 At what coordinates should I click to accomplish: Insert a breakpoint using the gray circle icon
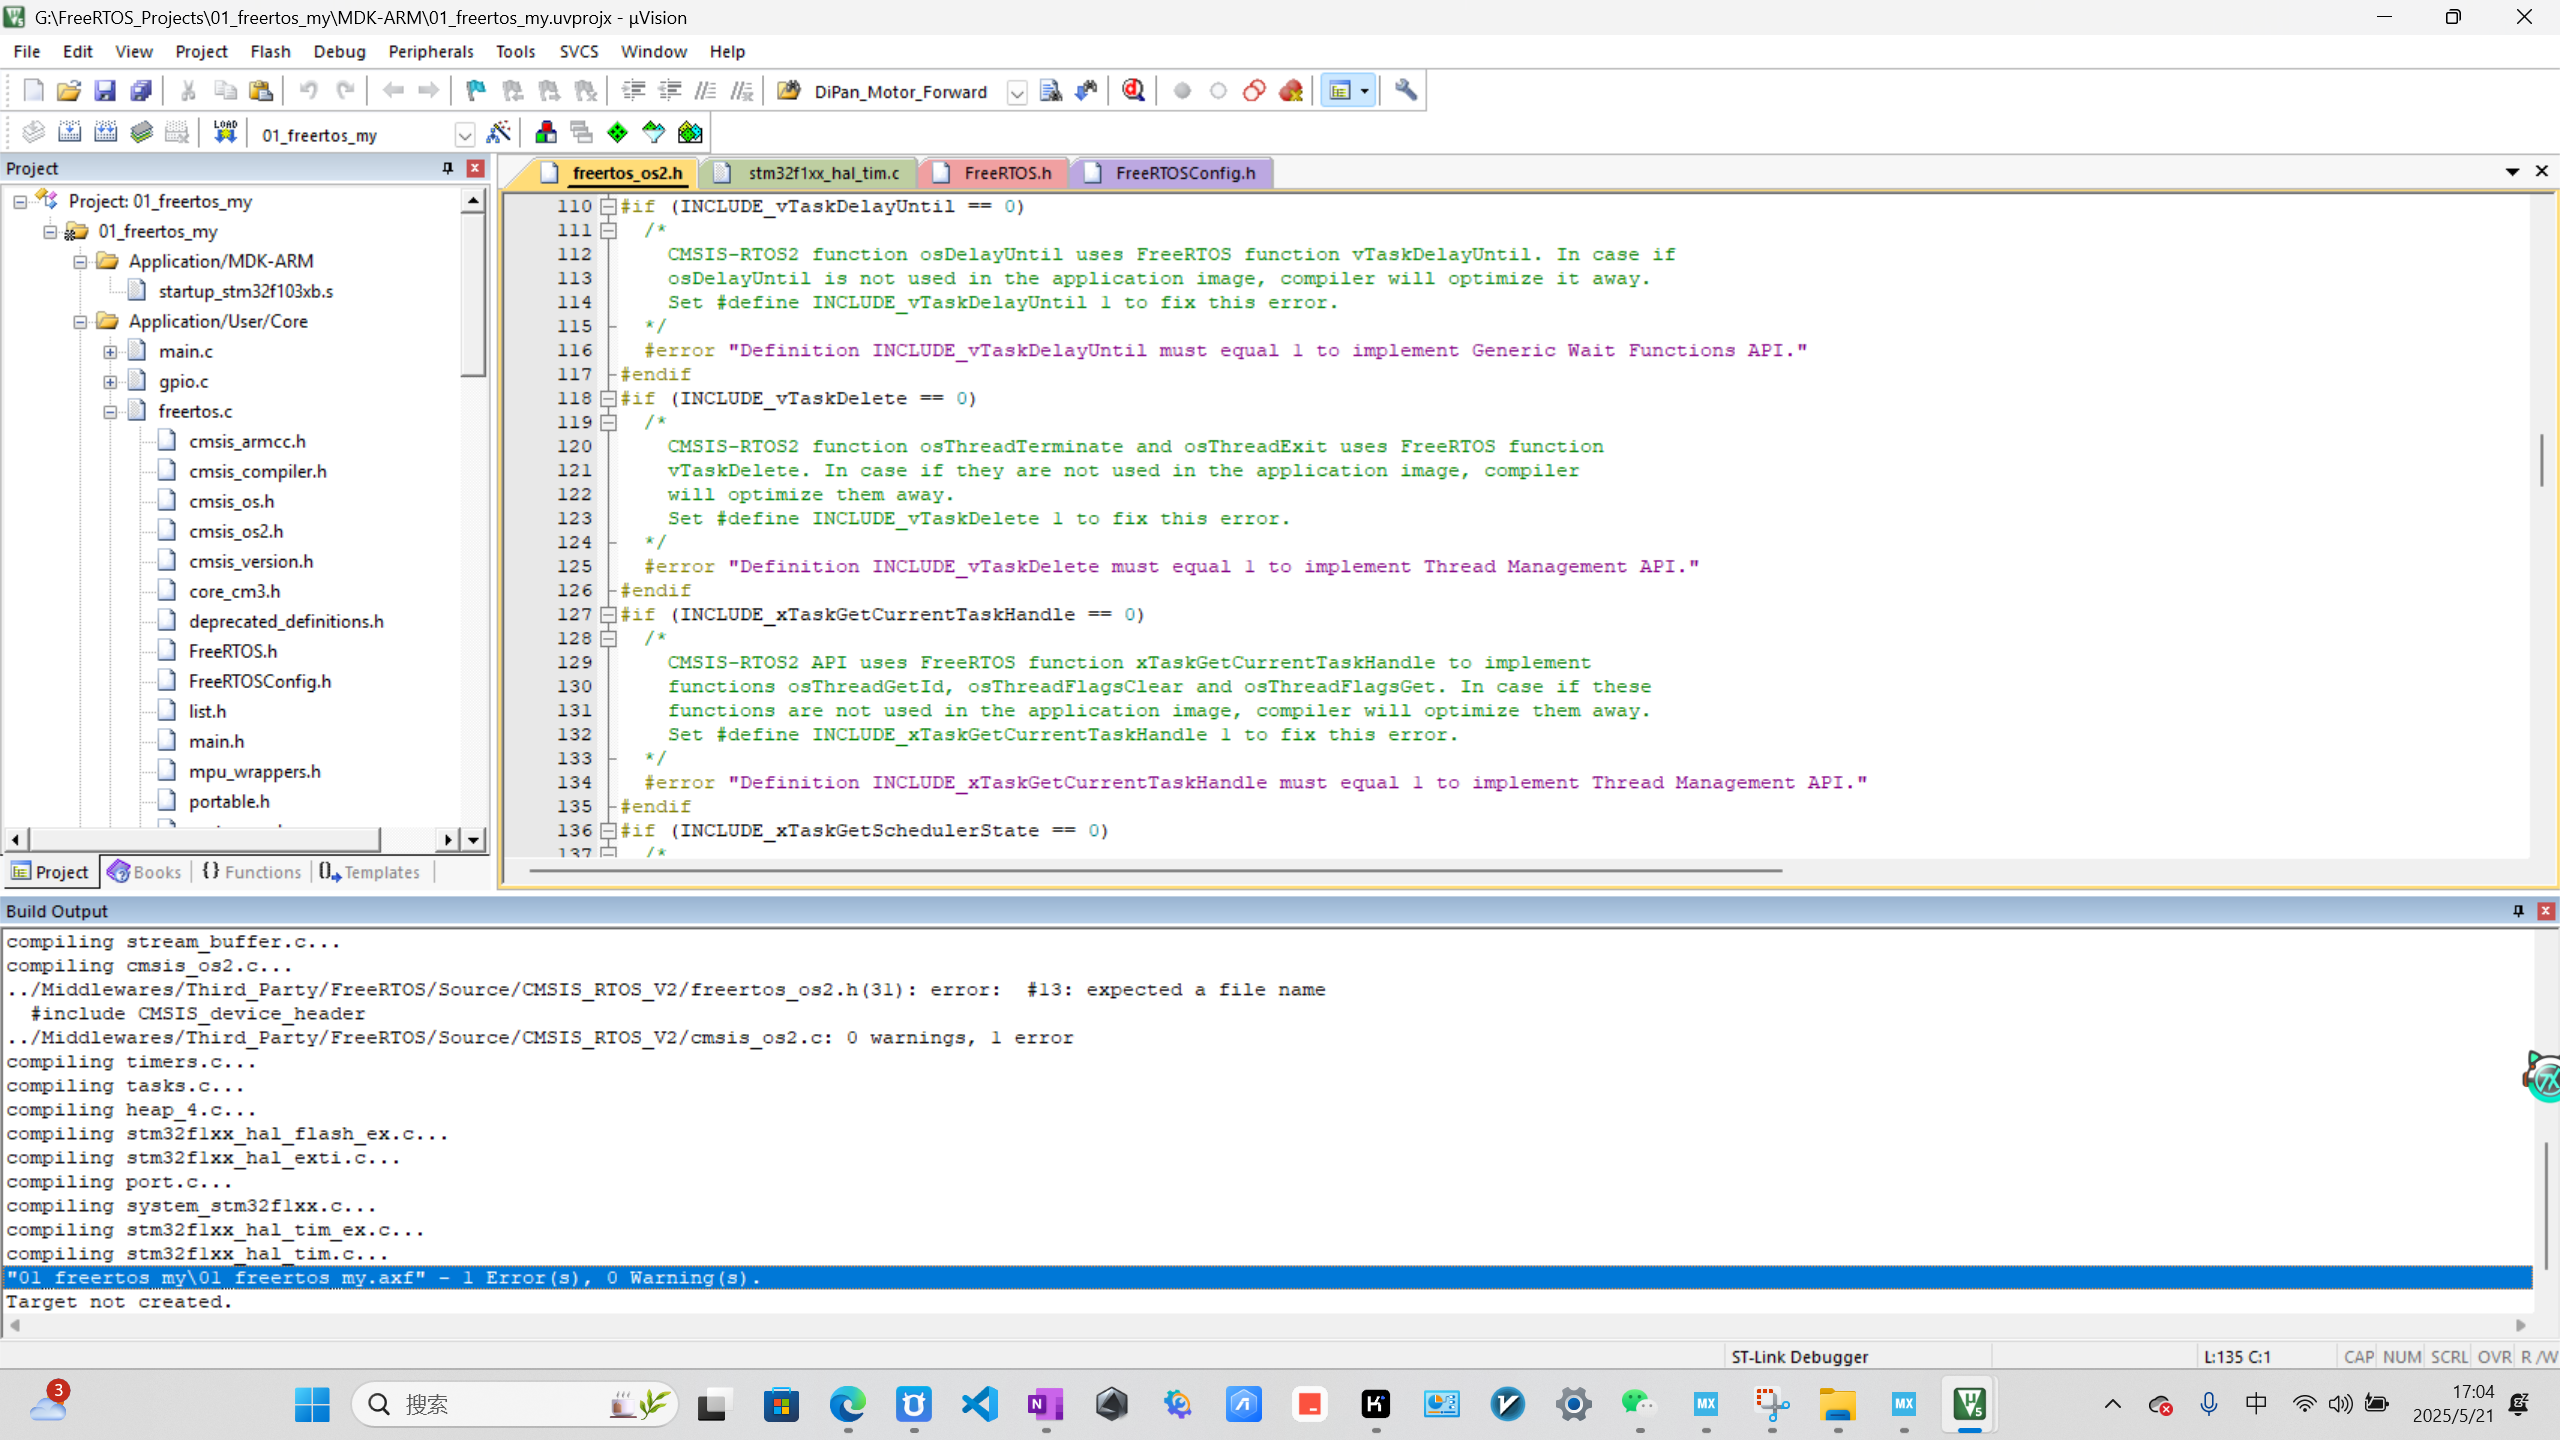[x=1182, y=91]
